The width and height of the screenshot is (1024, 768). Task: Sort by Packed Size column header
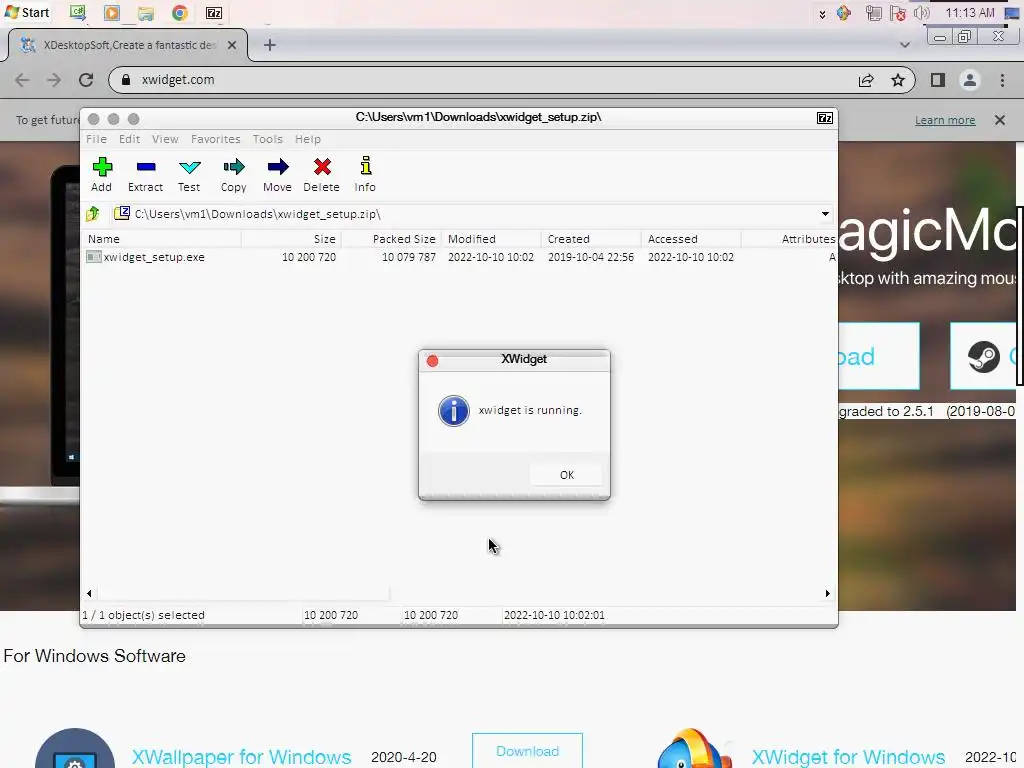click(x=392, y=239)
